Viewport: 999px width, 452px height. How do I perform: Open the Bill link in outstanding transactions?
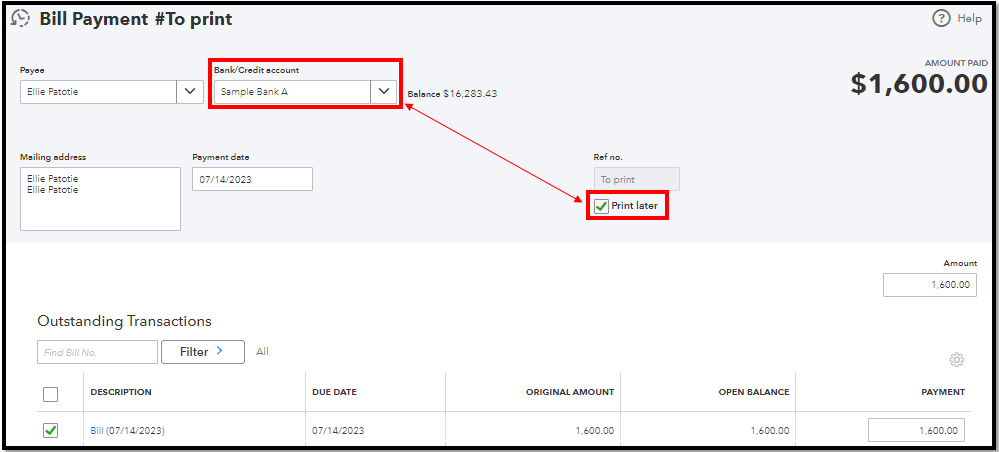(x=97, y=431)
